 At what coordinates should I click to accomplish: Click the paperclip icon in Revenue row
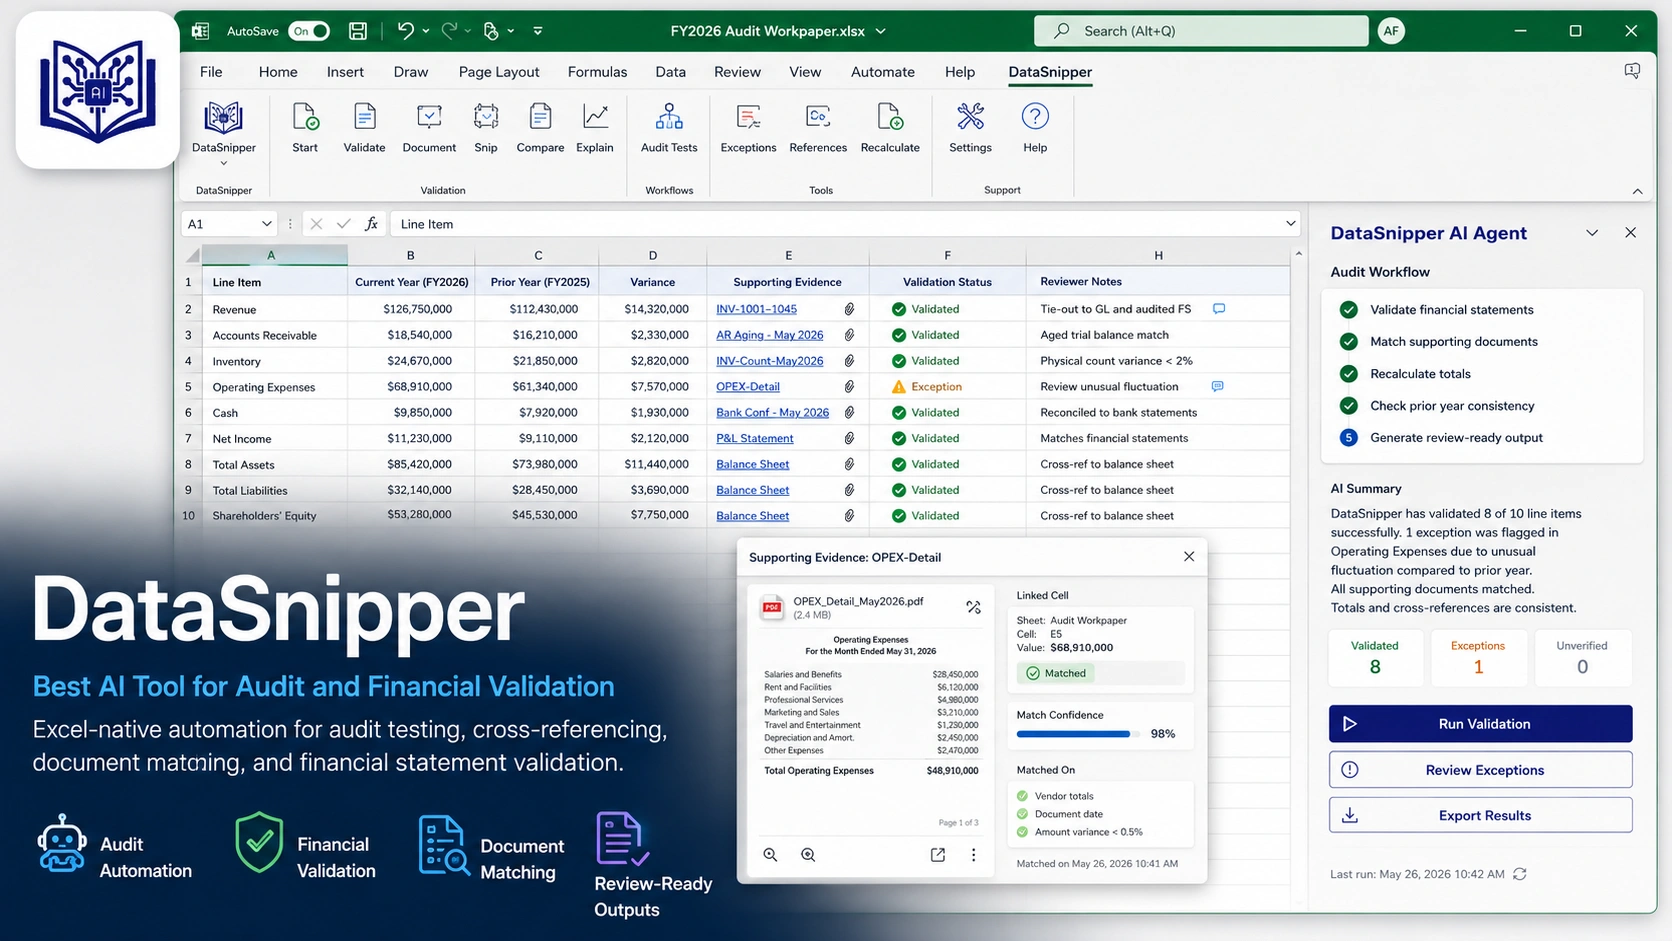[849, 309]
